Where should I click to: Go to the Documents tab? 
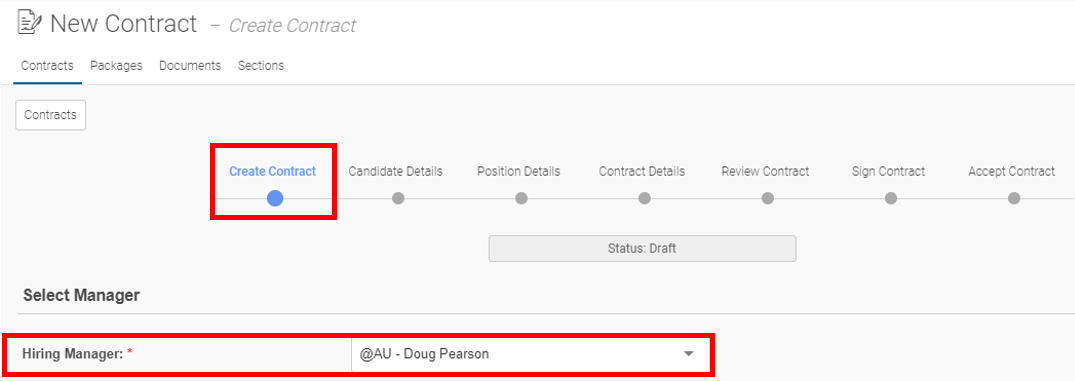coord(190,66)
